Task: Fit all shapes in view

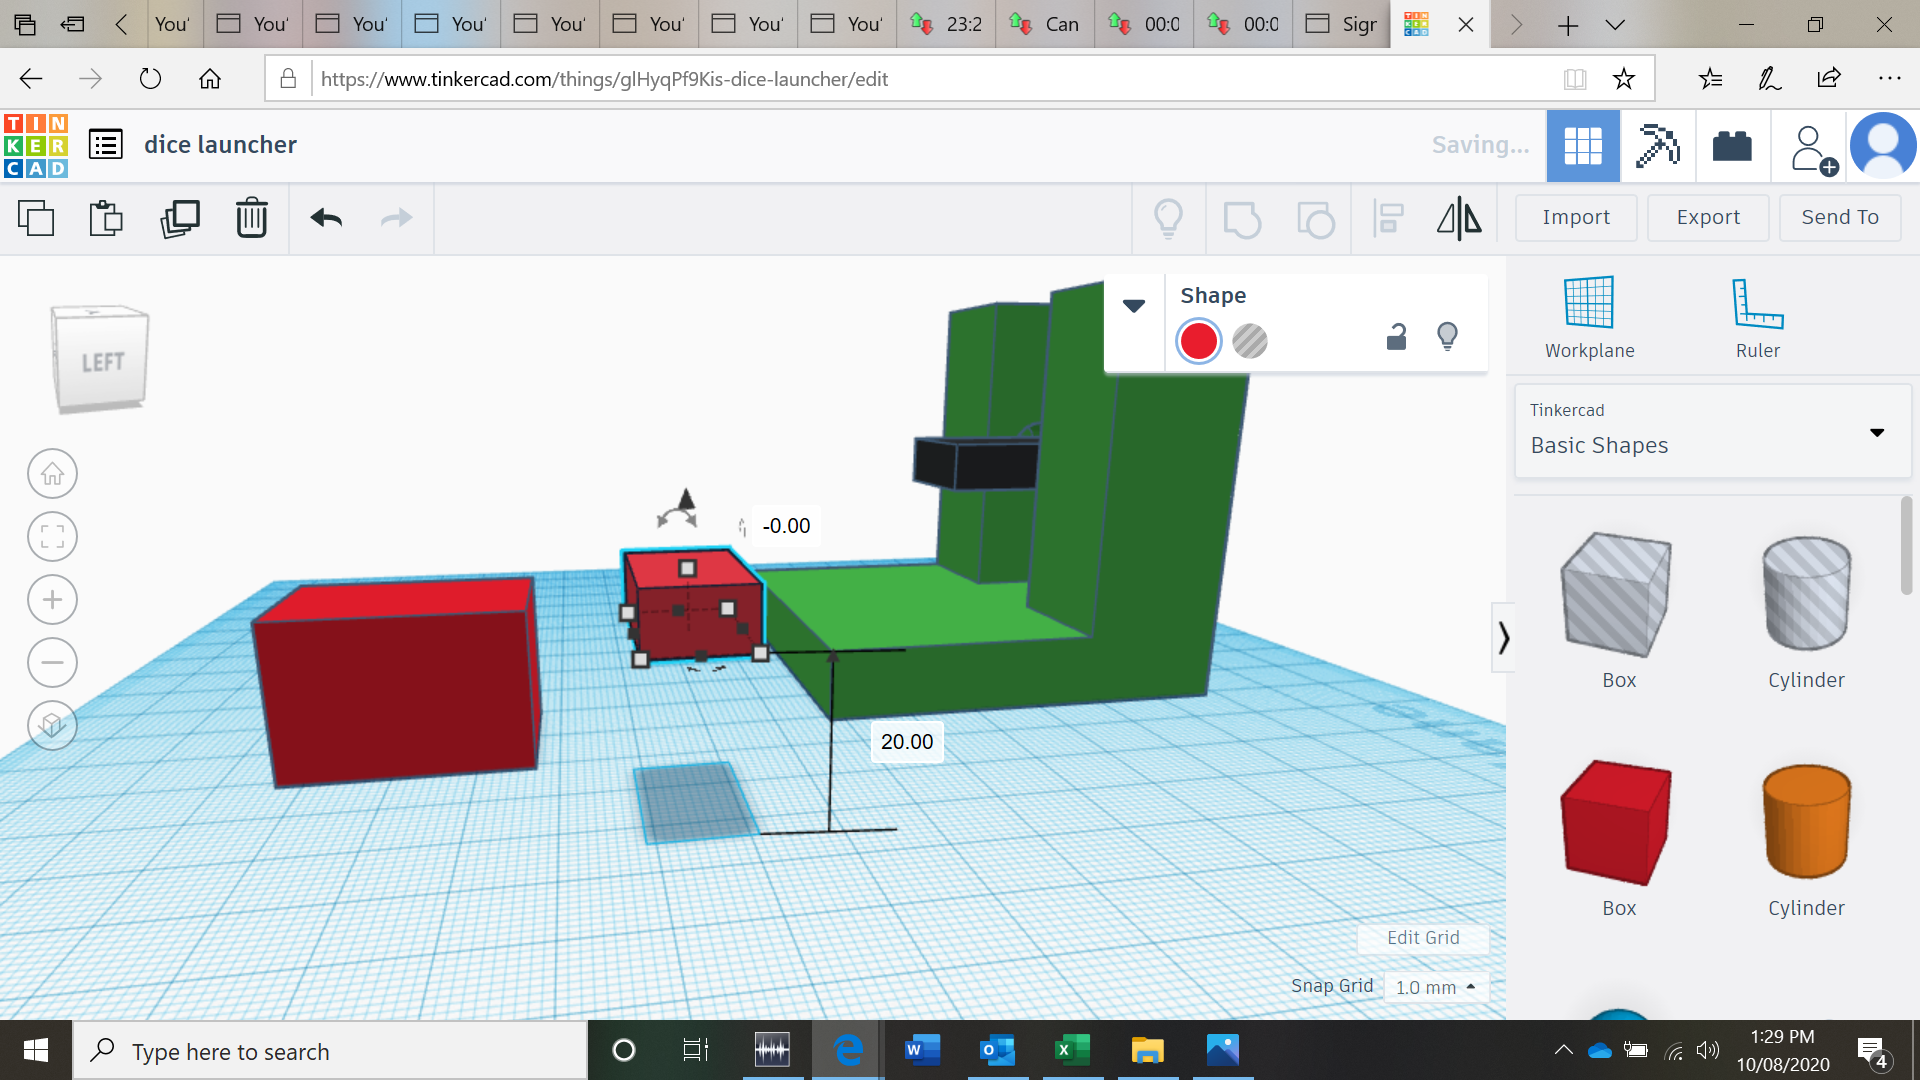Action: coord(52,537)
